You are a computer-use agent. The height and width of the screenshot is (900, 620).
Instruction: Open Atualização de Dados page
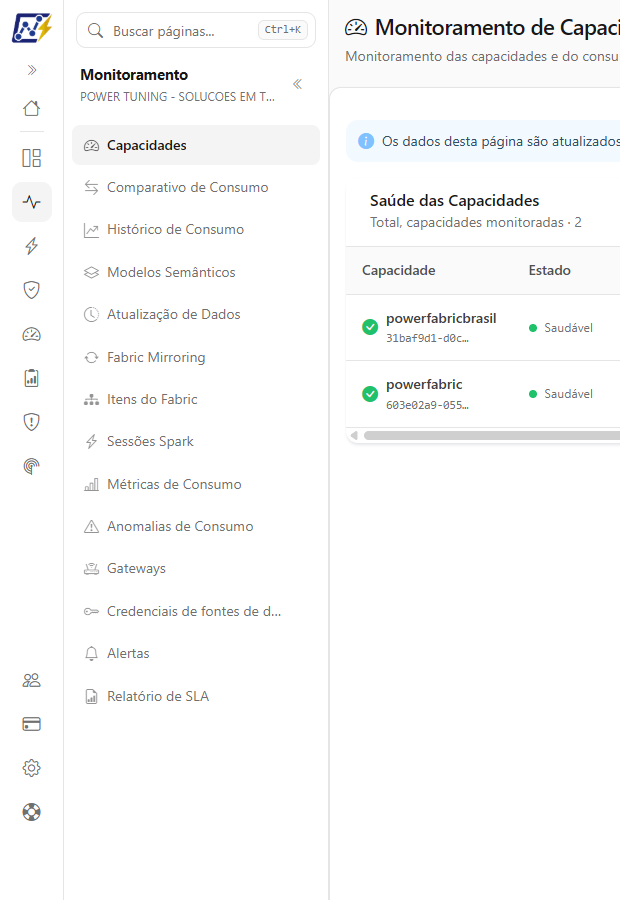point(196,315)
